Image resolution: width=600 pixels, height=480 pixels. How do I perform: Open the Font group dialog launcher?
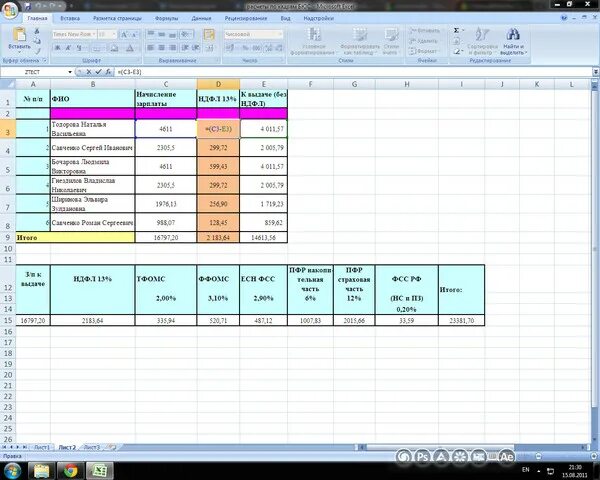(x=139, y=60)
